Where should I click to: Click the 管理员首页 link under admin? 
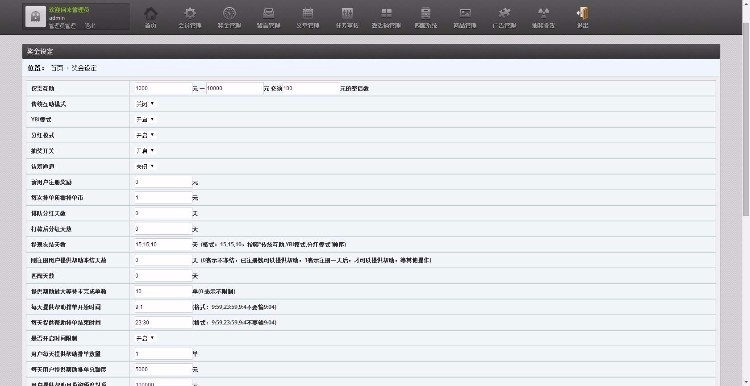(x=62, y=26)
